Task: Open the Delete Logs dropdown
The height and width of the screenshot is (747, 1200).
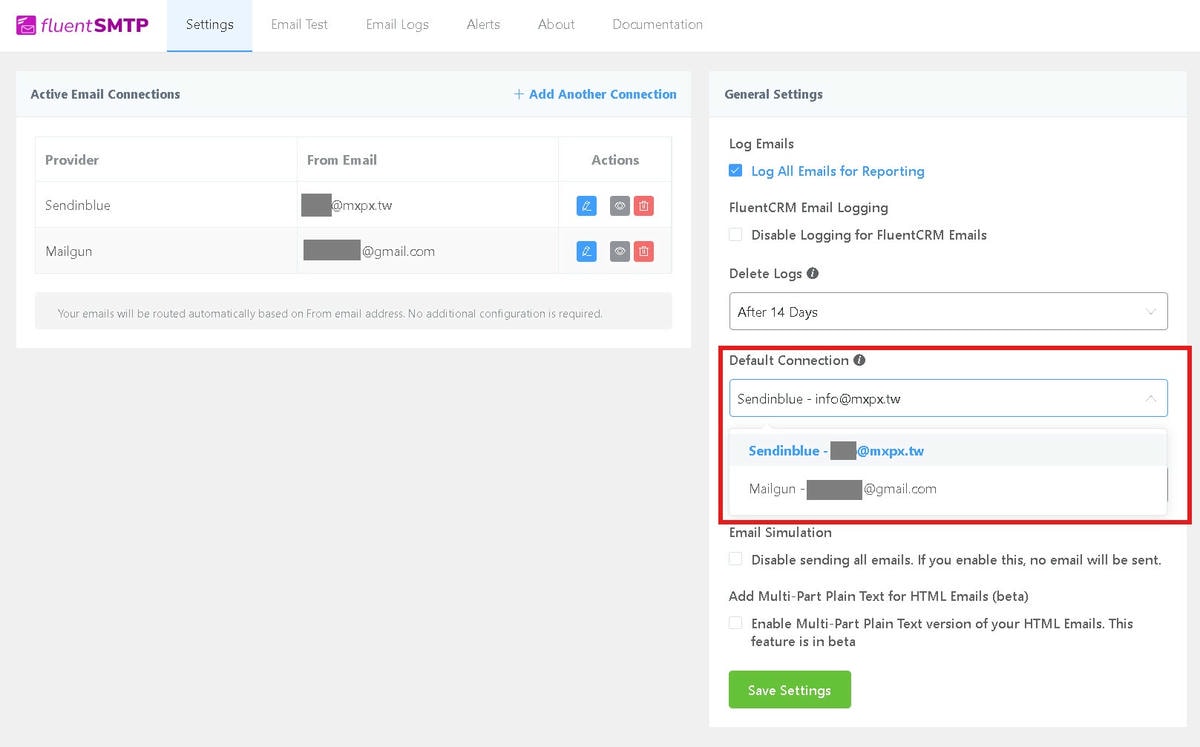Action: 947,312
